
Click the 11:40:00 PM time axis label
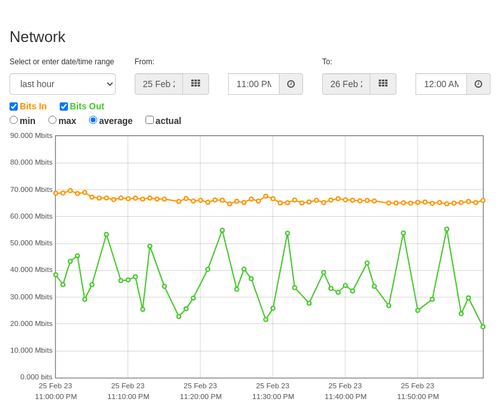[x=345, y=397]
